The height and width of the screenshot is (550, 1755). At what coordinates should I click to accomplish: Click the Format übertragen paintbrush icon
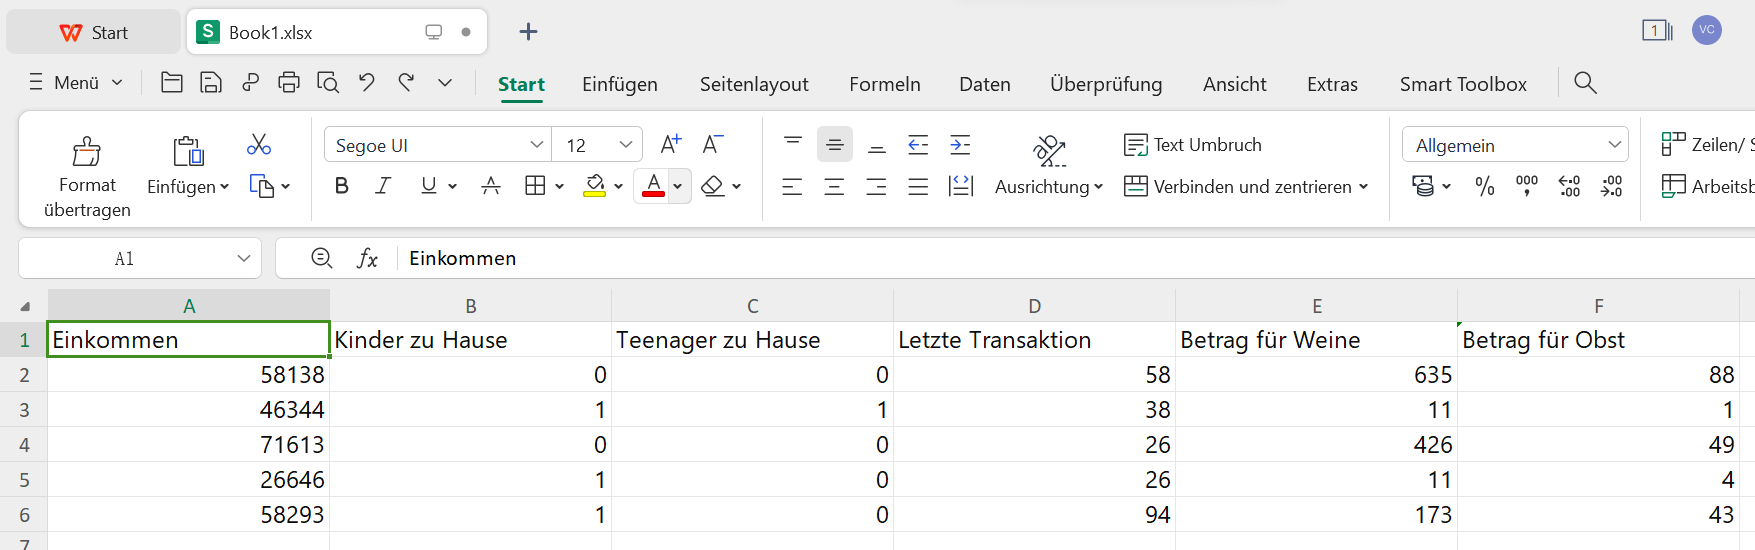coord(87,152)
